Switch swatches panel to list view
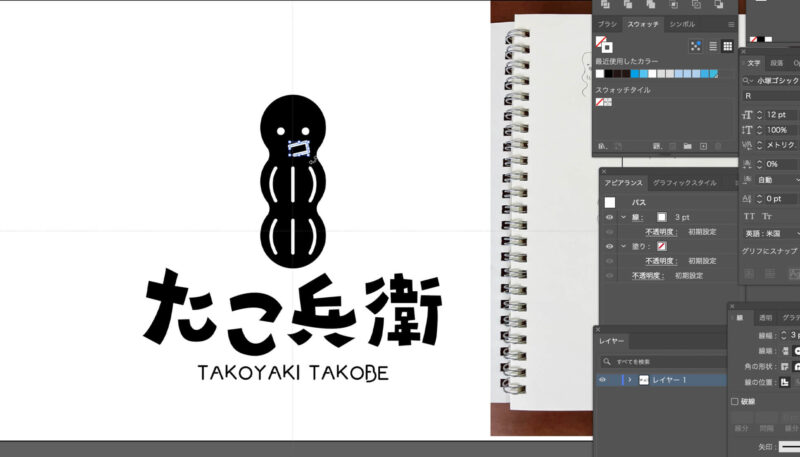800x457 pixels. click(x=713, y=46)
